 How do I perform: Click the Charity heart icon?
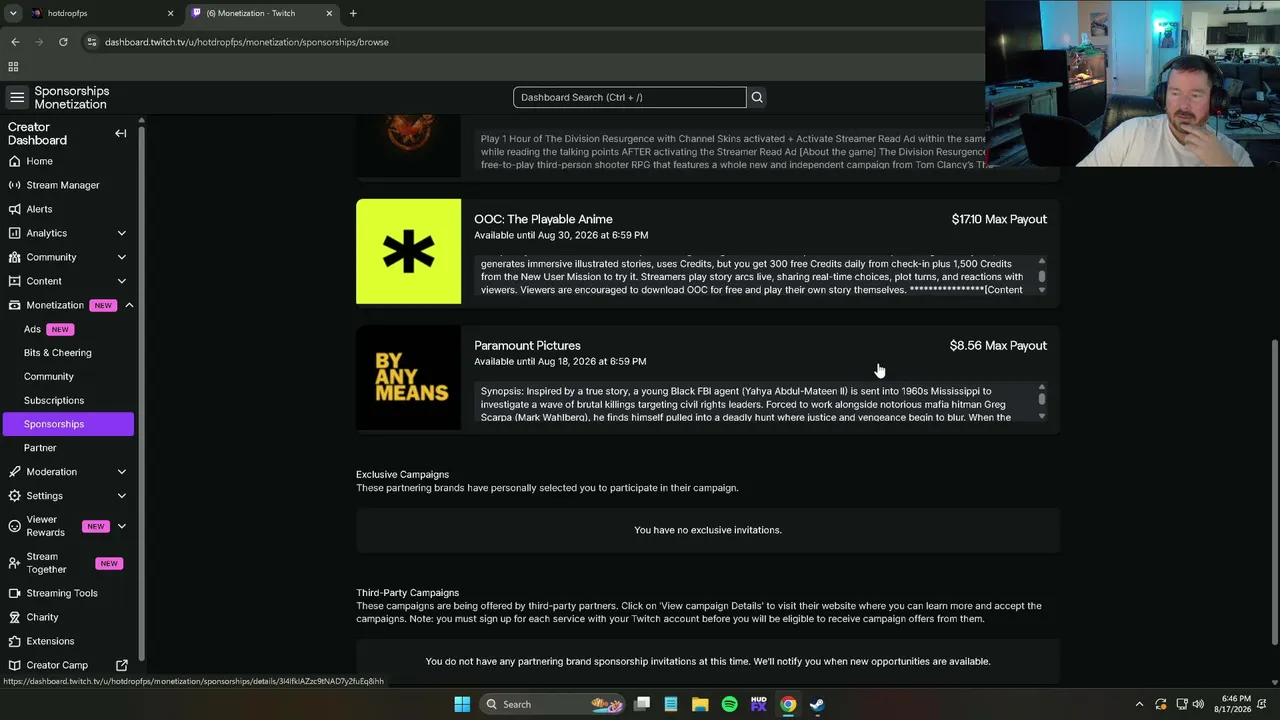(14, 617)
